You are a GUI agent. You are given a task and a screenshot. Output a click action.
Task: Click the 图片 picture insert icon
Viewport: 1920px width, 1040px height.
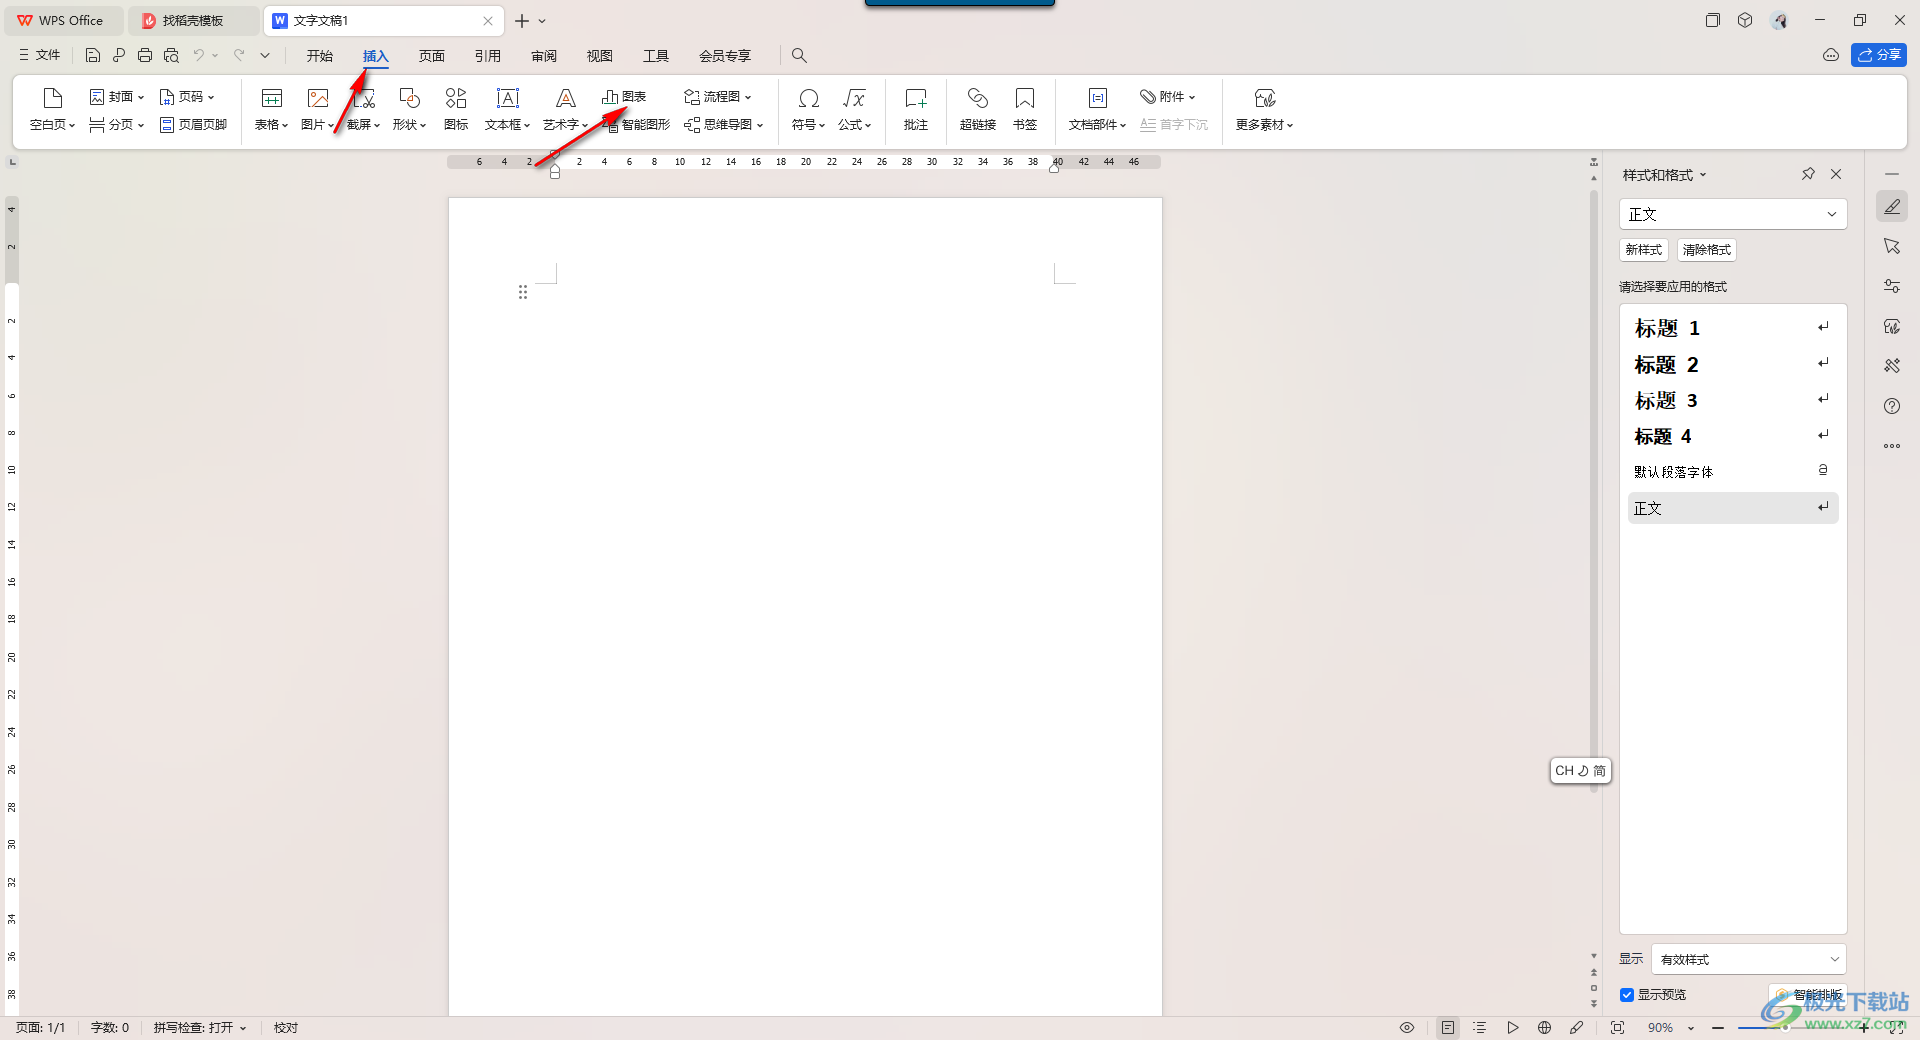click(x=317, y=98)
